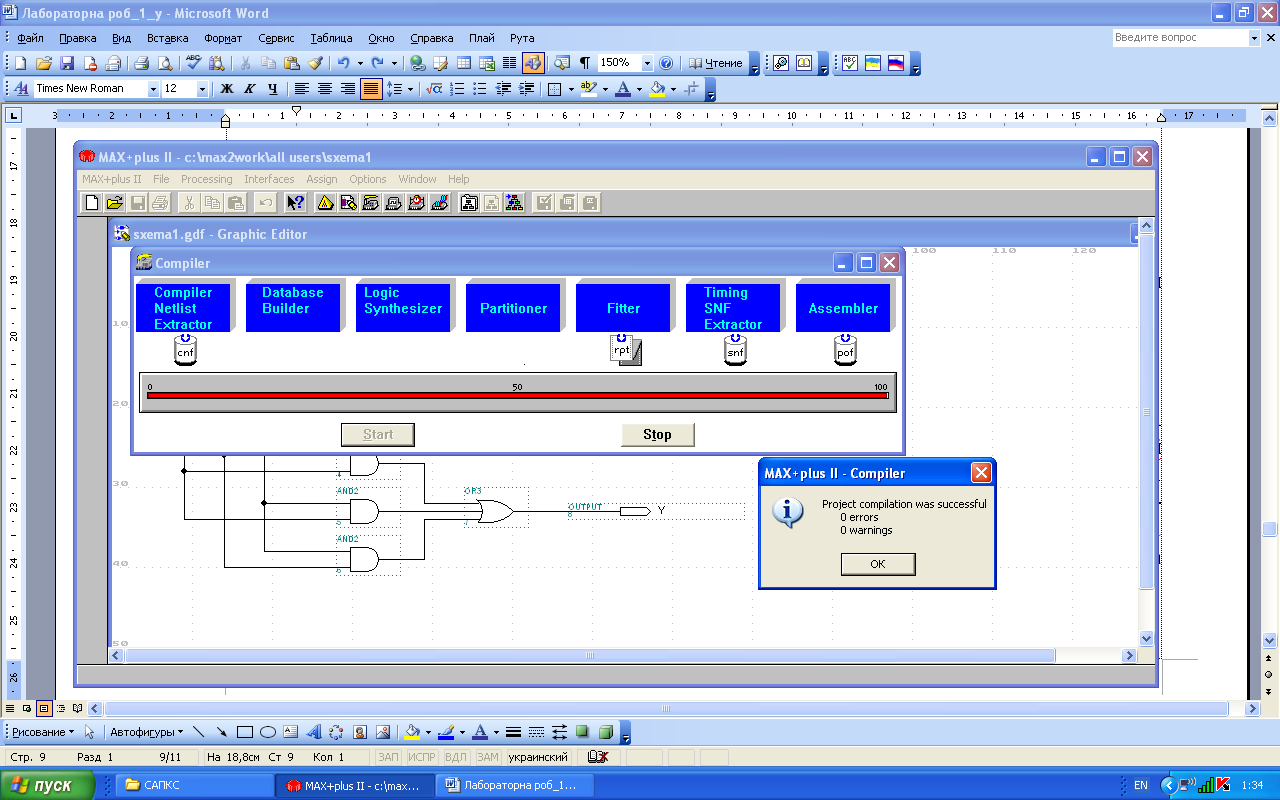Toggle the Drawing toolbar button
The height and width of the screenshot is (800, 1280).
[533, 63]
